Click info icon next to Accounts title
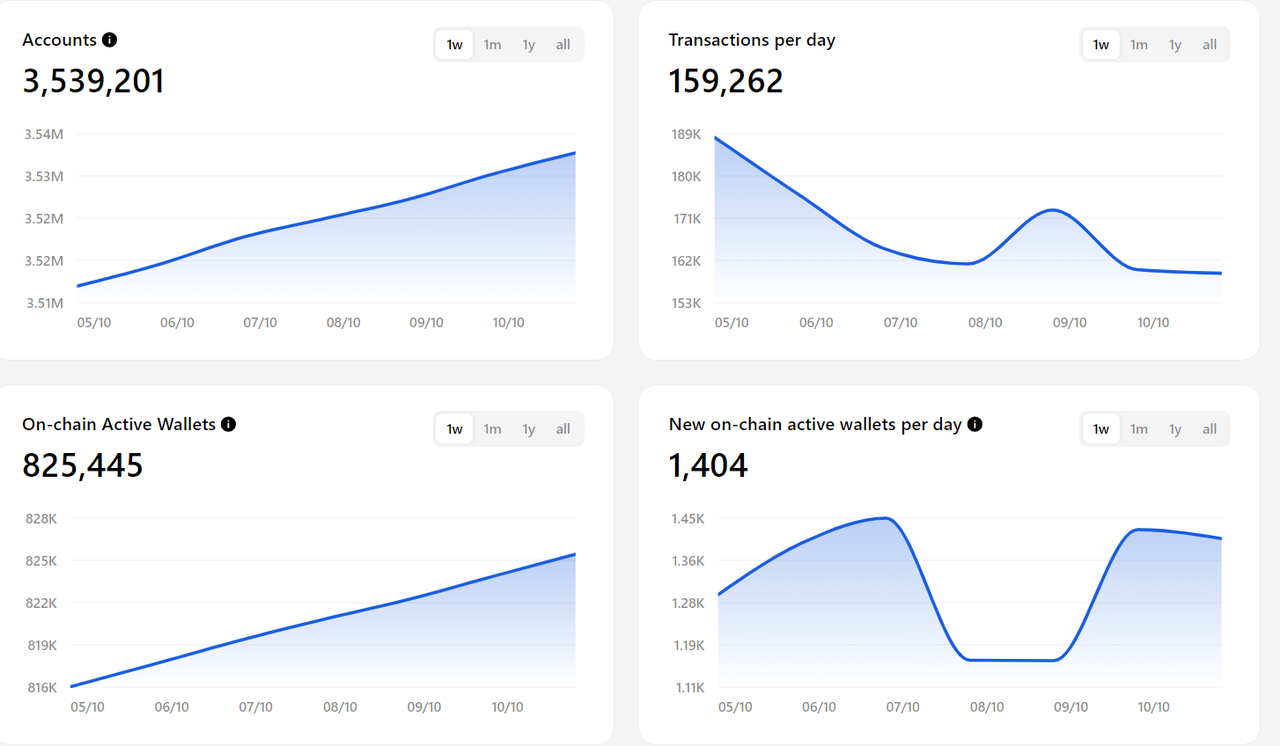This screenshot has height=746, width=1280. [110, 40]
